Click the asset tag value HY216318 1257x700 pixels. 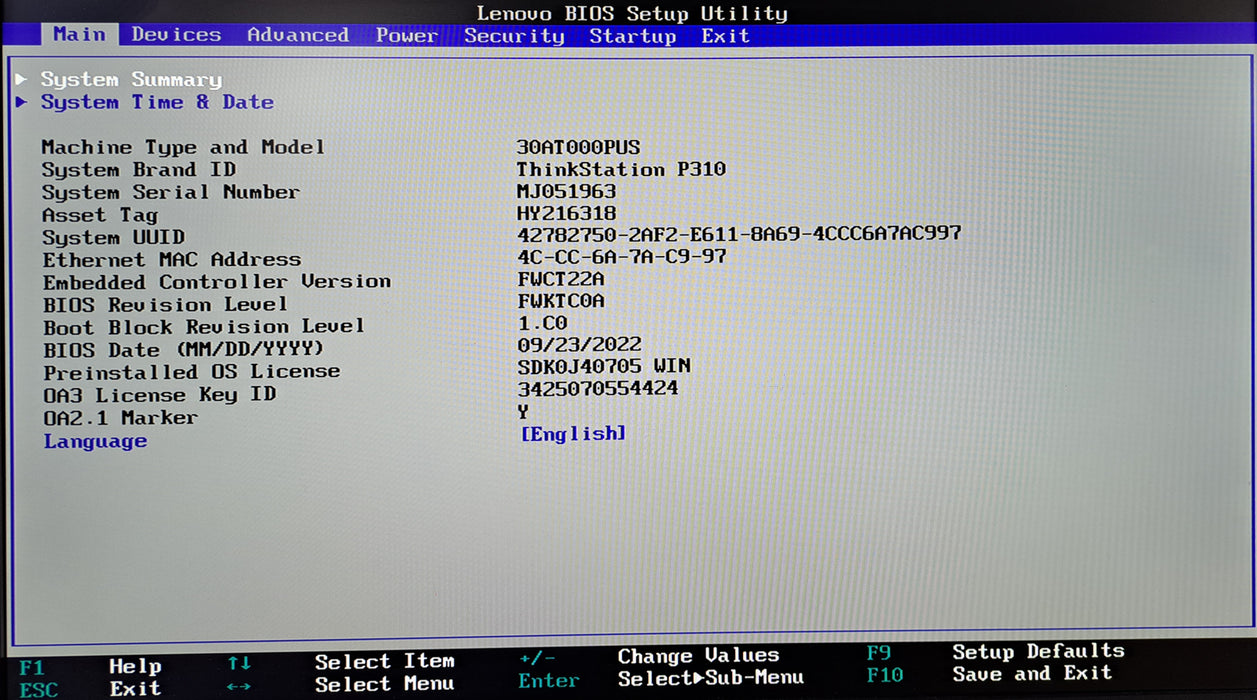[x=566, y=213]
